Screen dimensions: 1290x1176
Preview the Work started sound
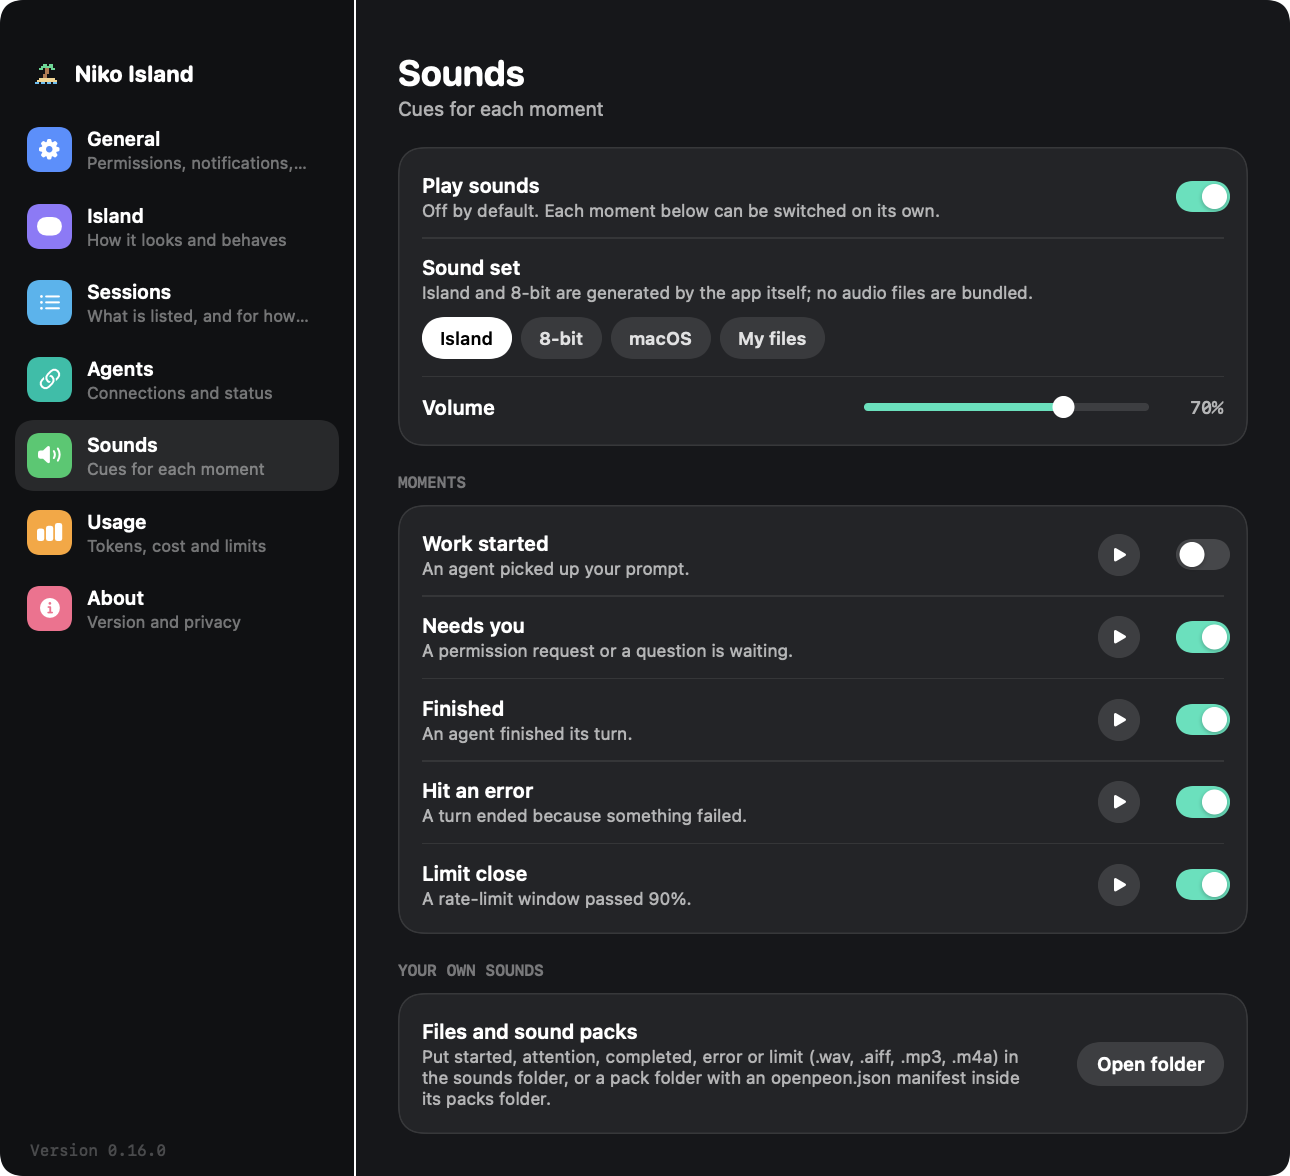pos(1119,555)
